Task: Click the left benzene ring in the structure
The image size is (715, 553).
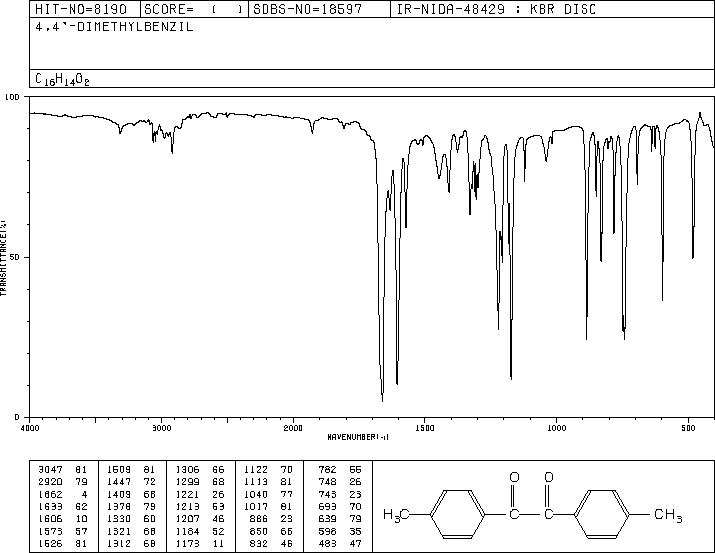Action: coord(457,514)
